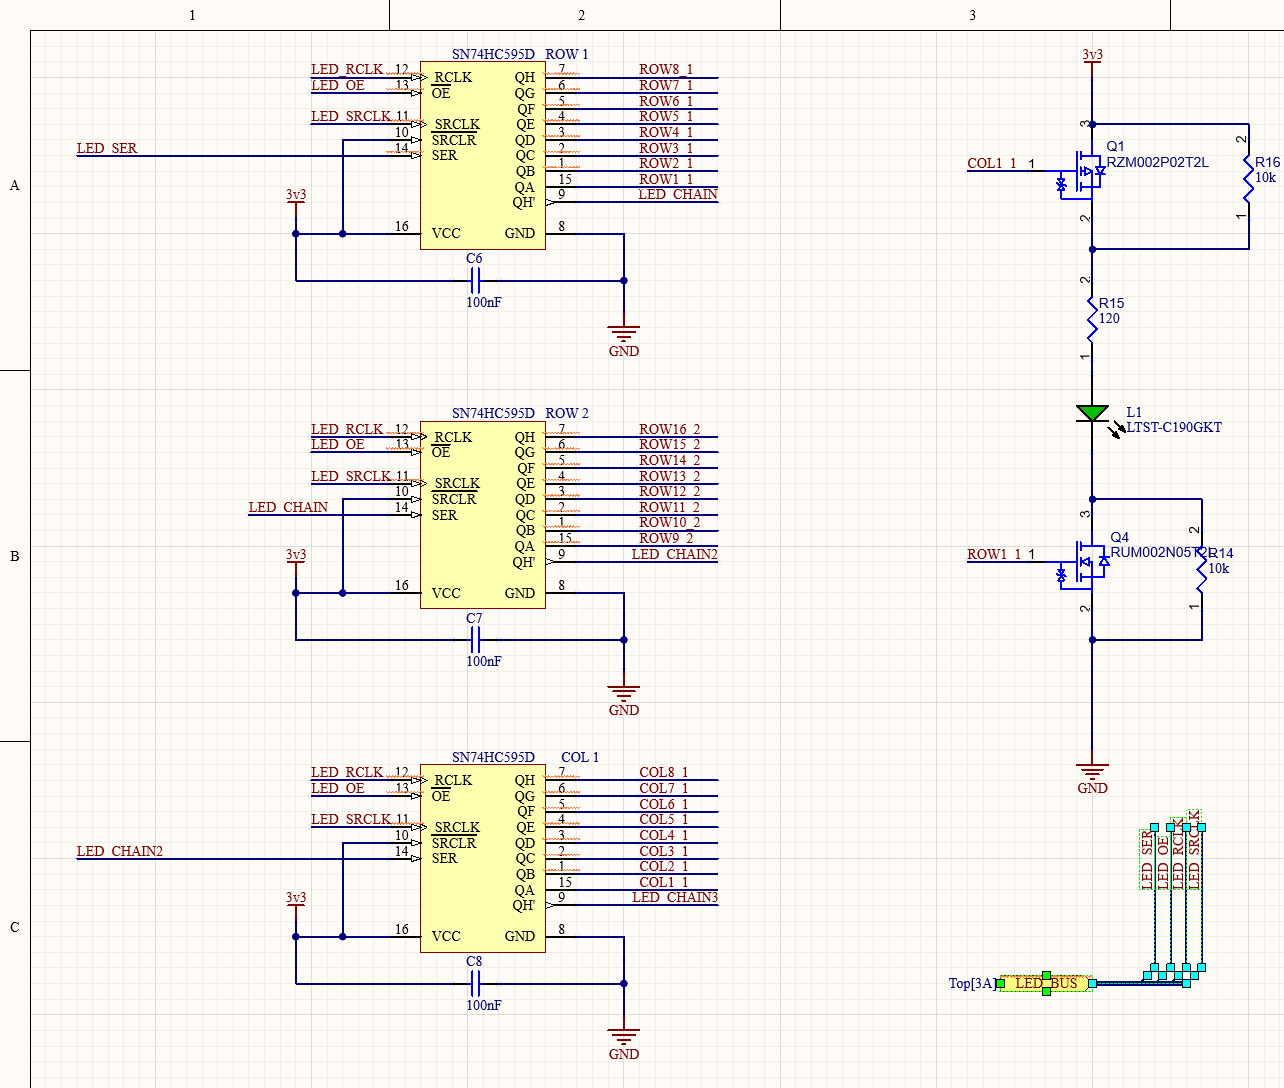The width and height of the screenshot is (1284, 1088).
Task: Click the ROW9_2 net label
Action: pos(666,538)
